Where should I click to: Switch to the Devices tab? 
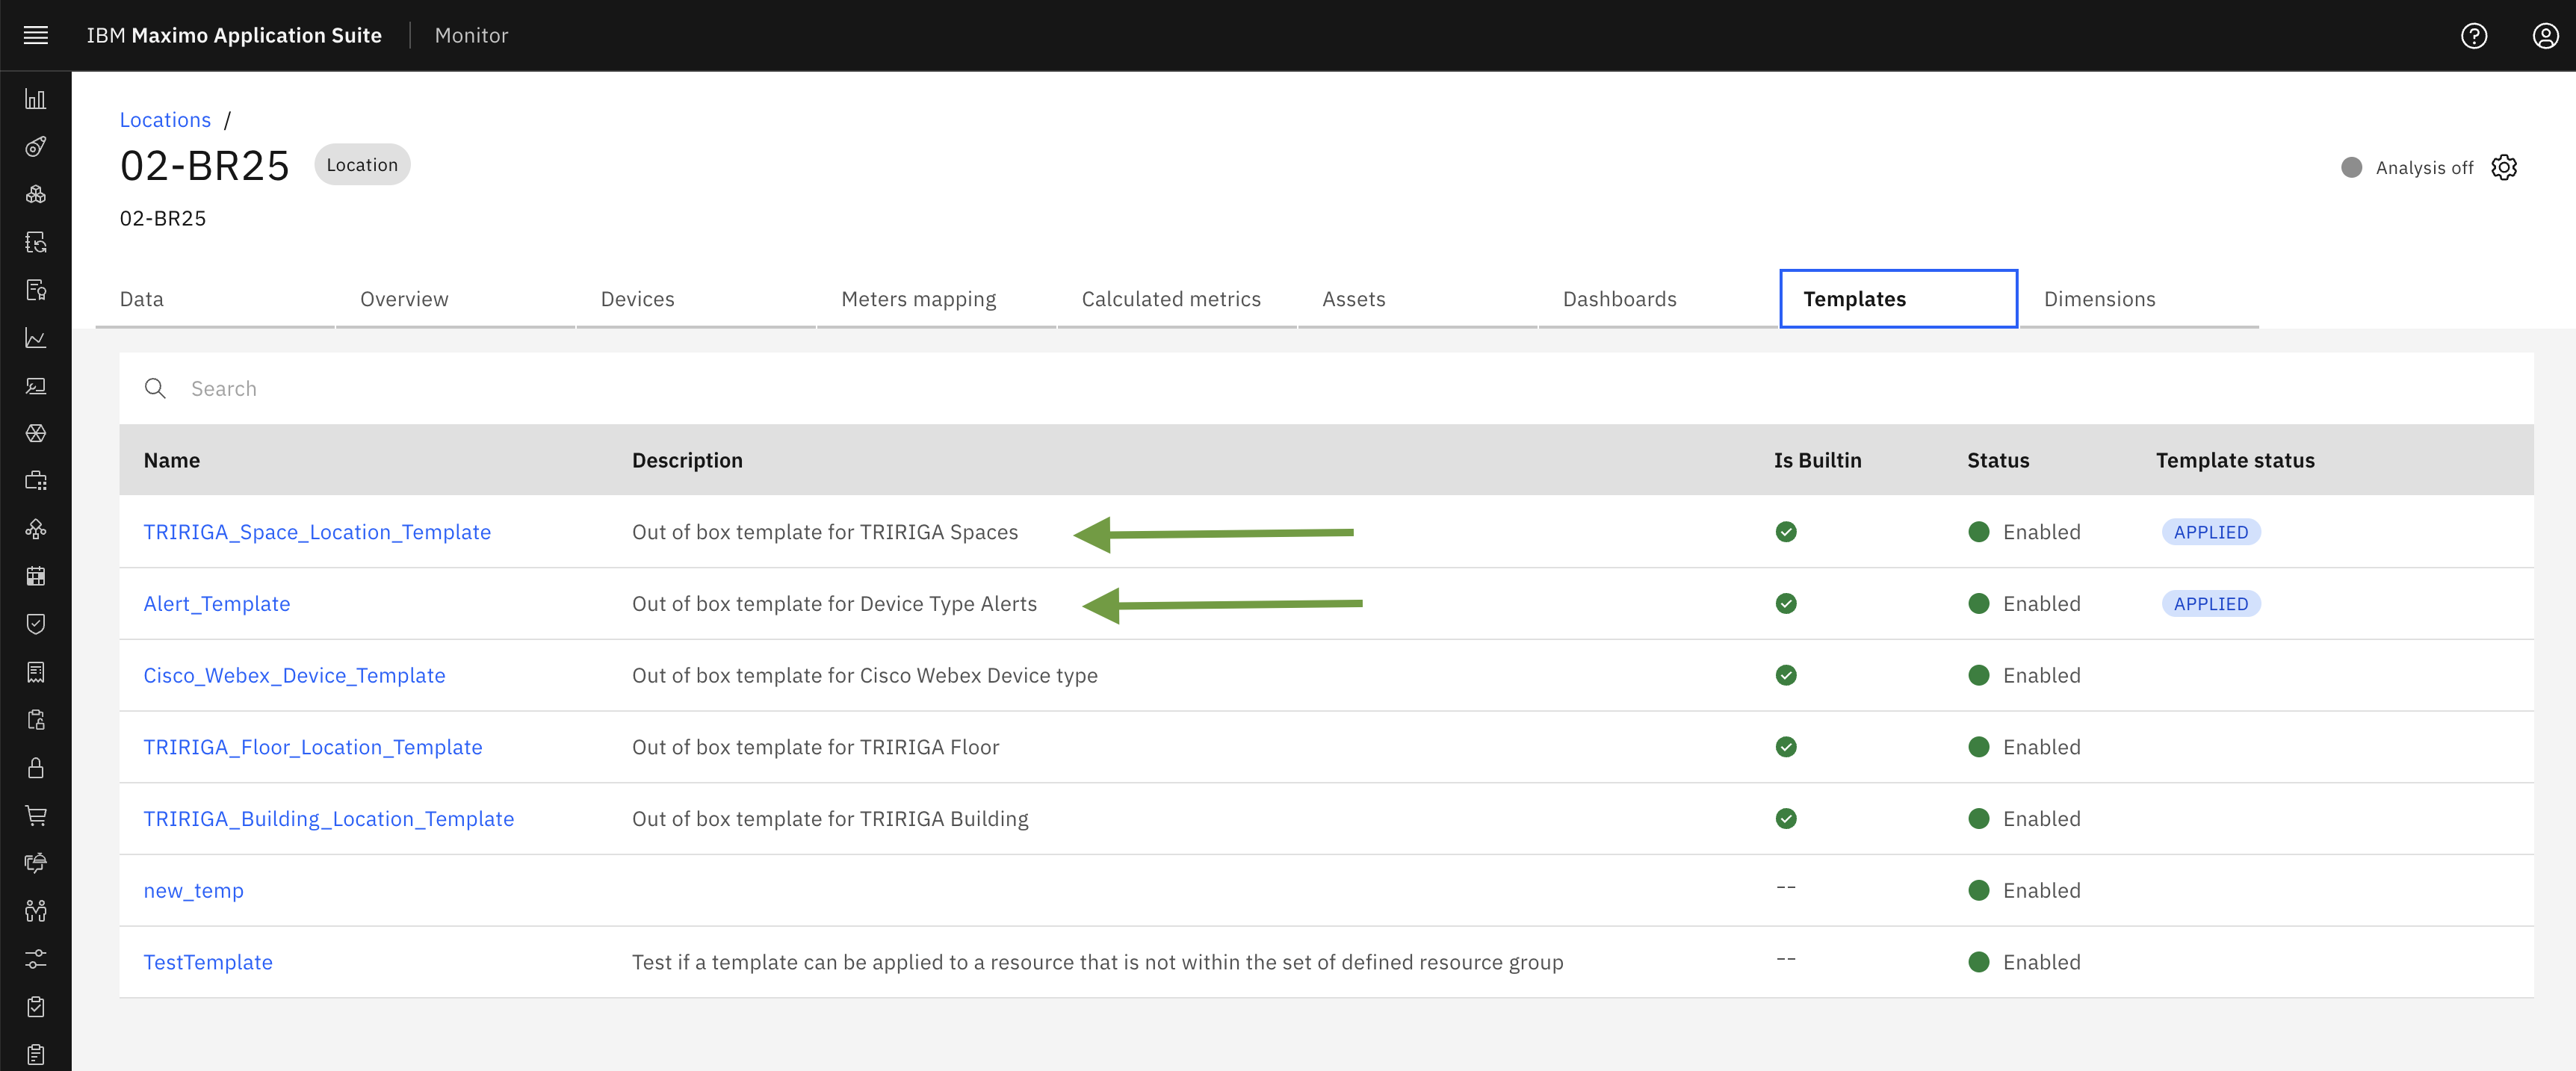[696, 299]
